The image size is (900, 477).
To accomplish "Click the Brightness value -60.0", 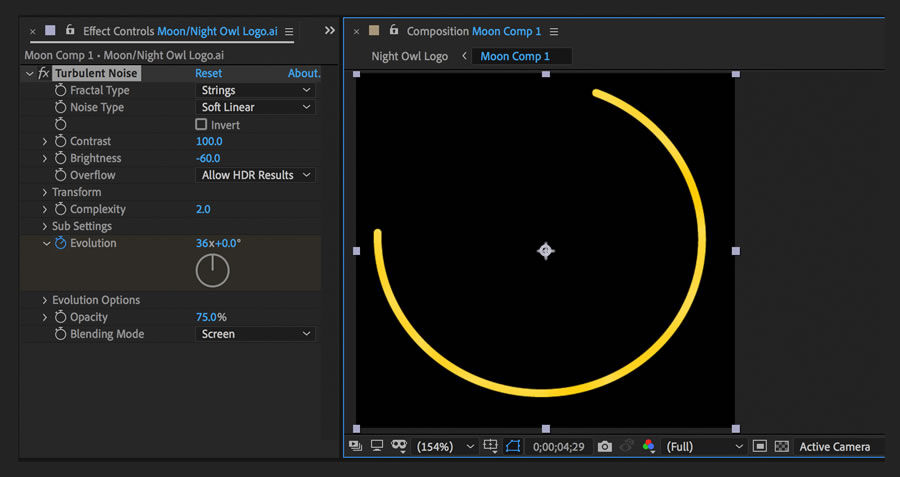I will [208, 158].
